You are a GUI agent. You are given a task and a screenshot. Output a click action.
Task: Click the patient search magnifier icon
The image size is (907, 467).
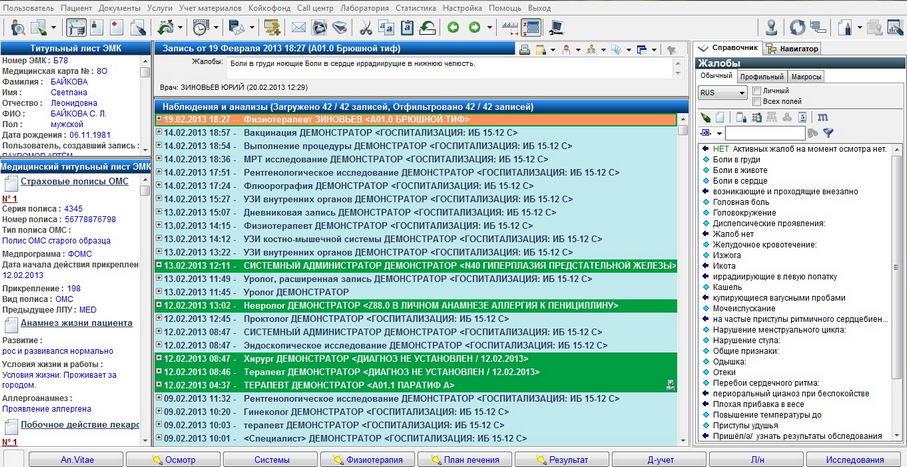coord(17,27)
